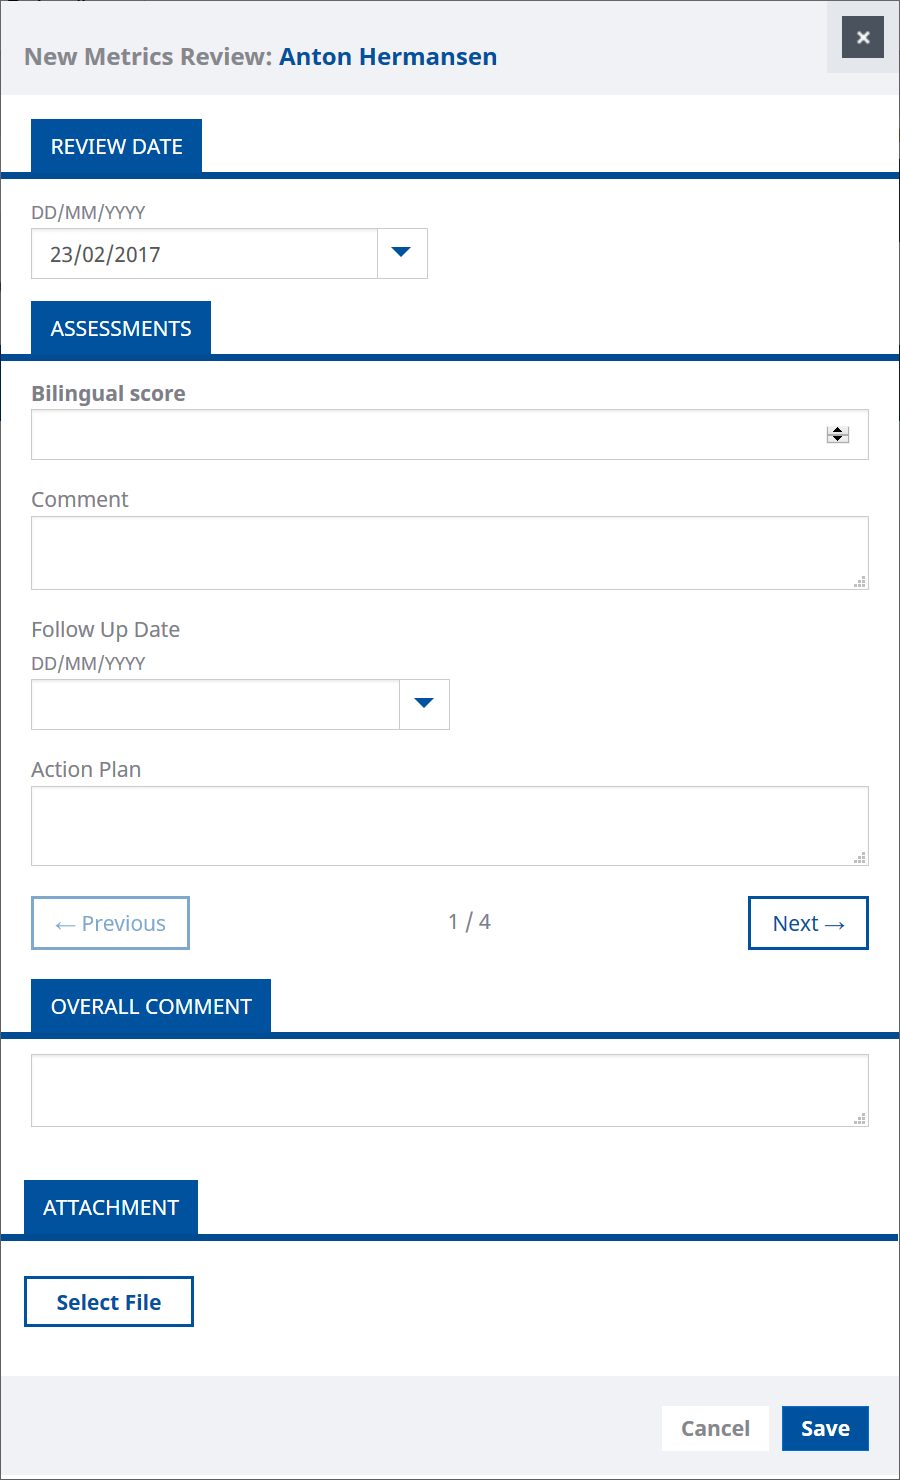
Task: Cancel the metrics review
Action: click(715, 1428)
